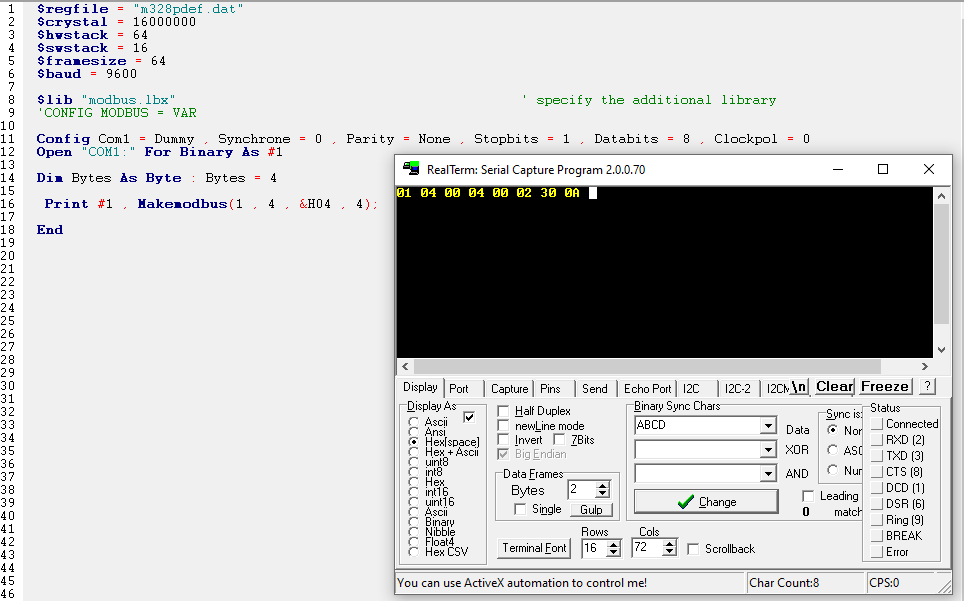Click the Terminal Font button
The height and width of the screenshot is (601, 964).
tap(535, 548)
